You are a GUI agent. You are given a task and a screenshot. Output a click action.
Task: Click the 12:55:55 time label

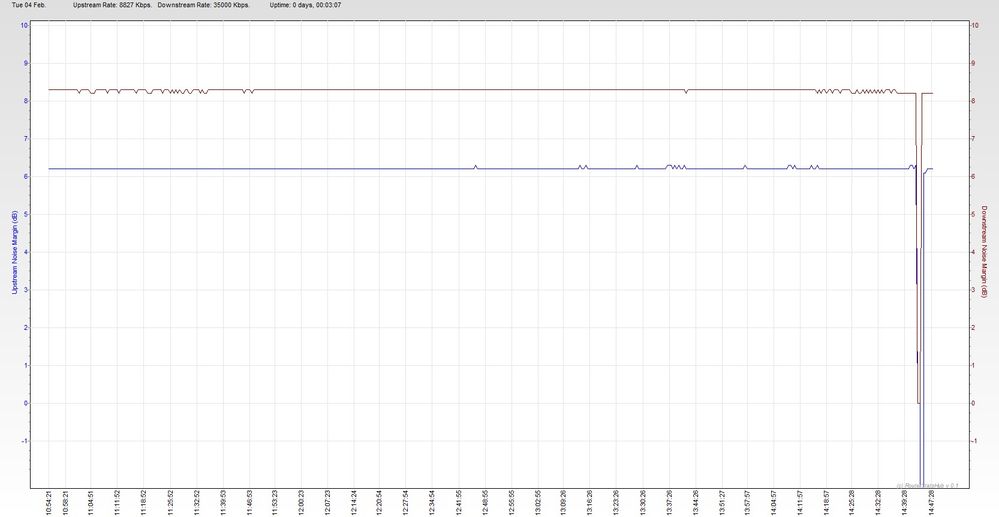click(x=511, y=503)
